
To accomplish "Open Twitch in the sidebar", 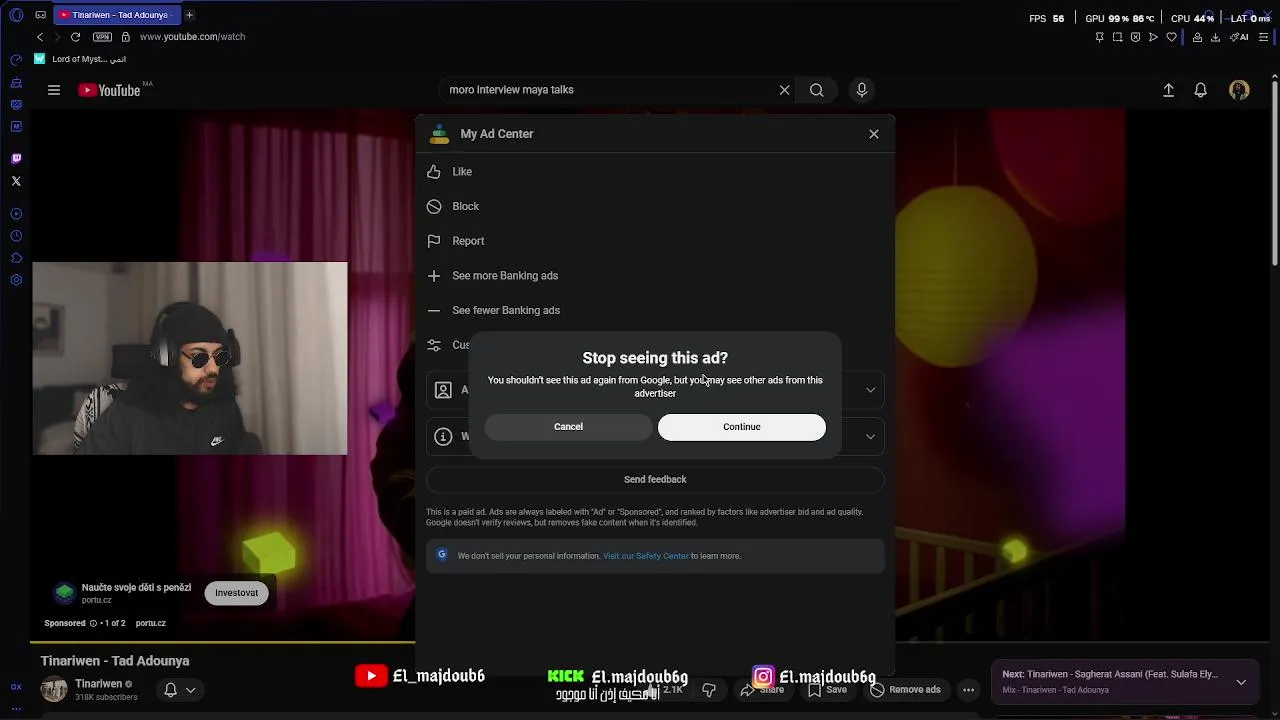I will pyautogui.click(x=16, y=159).
